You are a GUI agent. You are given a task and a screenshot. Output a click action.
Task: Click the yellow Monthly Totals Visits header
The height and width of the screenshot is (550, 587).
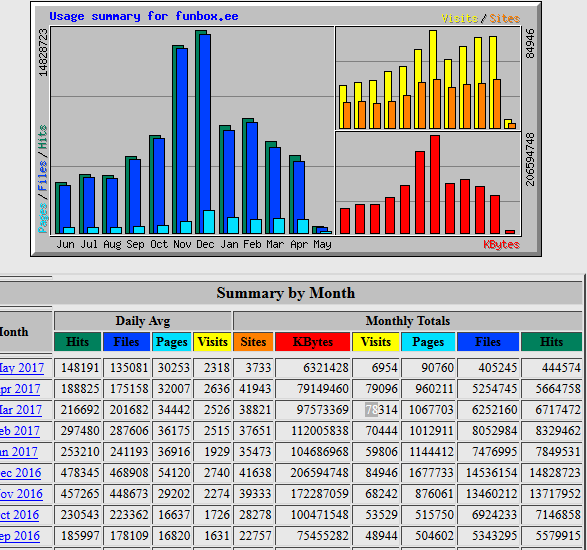click(376, 342)
